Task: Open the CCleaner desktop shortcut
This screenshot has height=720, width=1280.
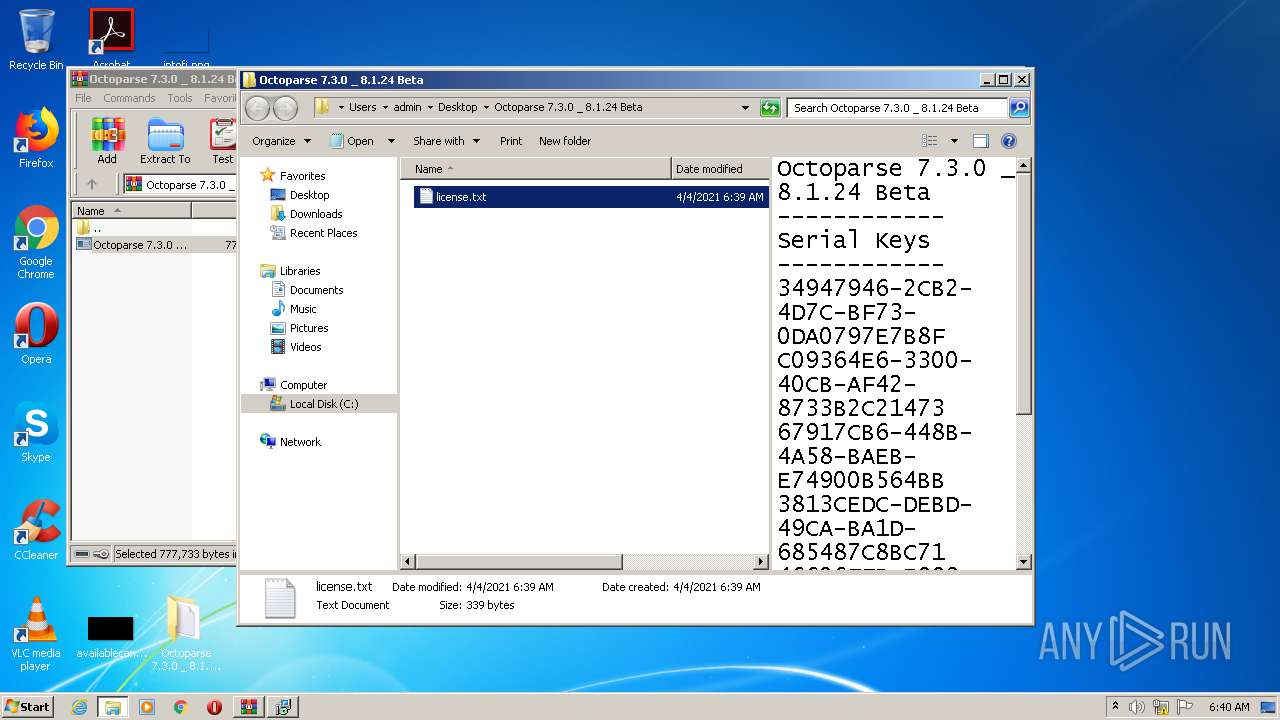Action: point(36,530)
